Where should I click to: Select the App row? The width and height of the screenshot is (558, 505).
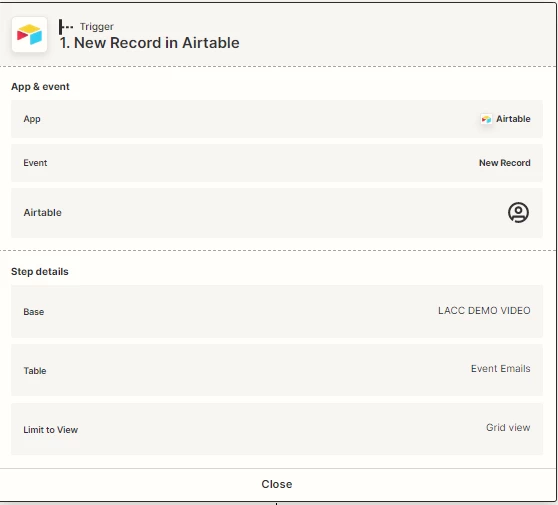click(x=277, y=119)
